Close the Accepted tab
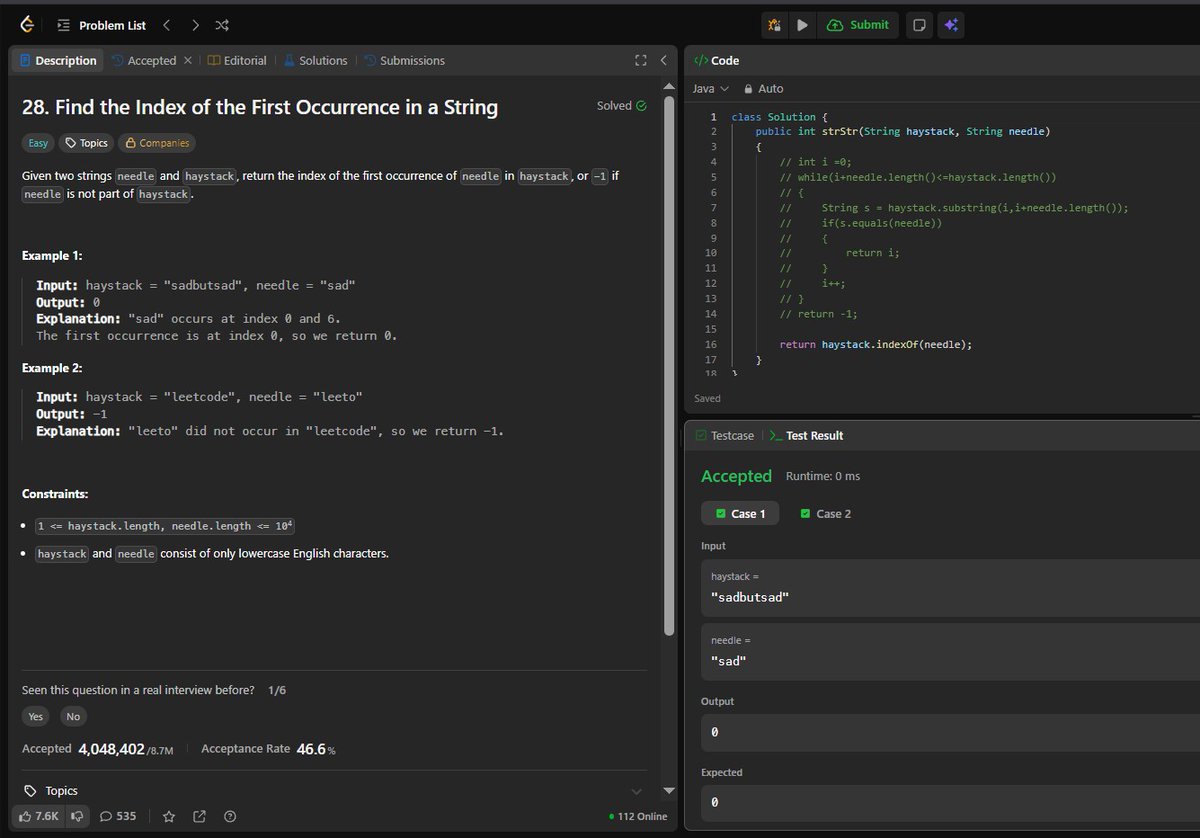This screenshot has width=1200, height=838. [187, 60]
